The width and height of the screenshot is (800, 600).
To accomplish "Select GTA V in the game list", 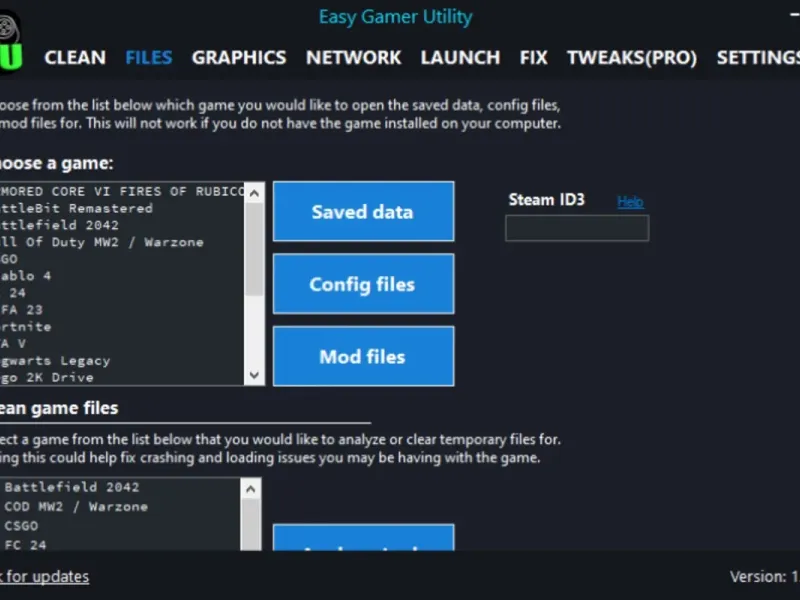I will pos(122,343).
